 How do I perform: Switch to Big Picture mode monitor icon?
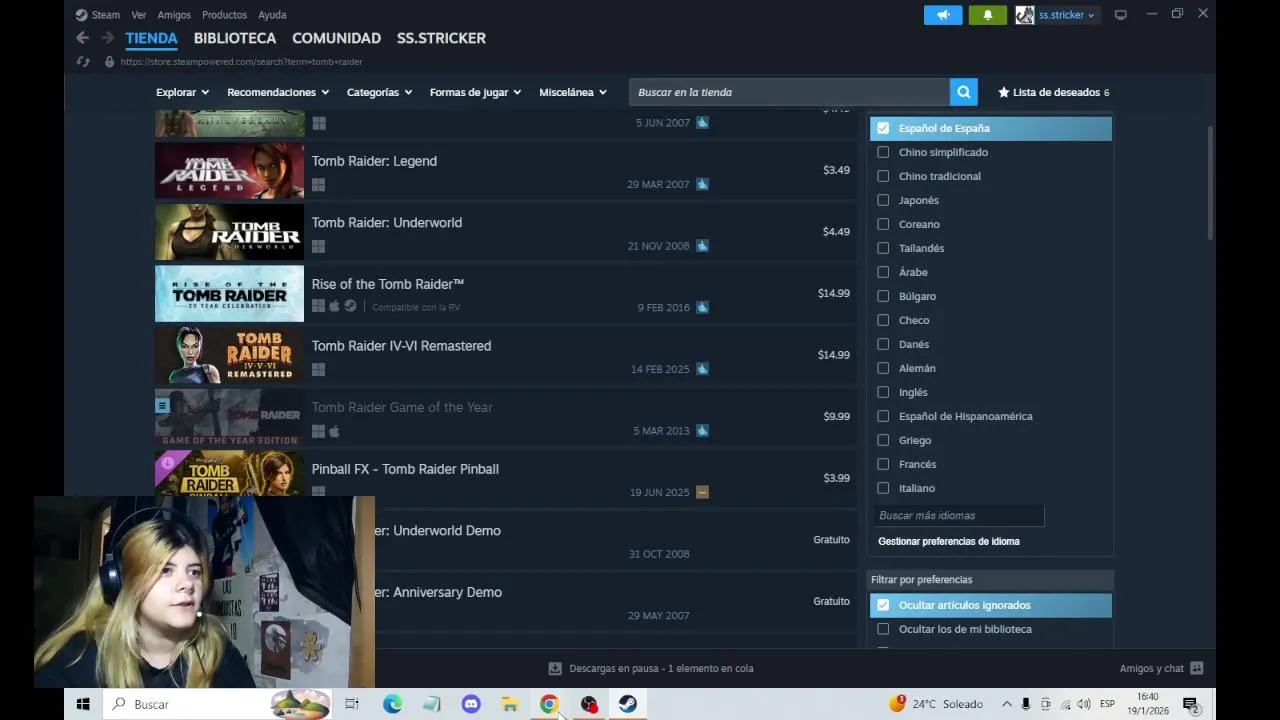click(1121, 15)
